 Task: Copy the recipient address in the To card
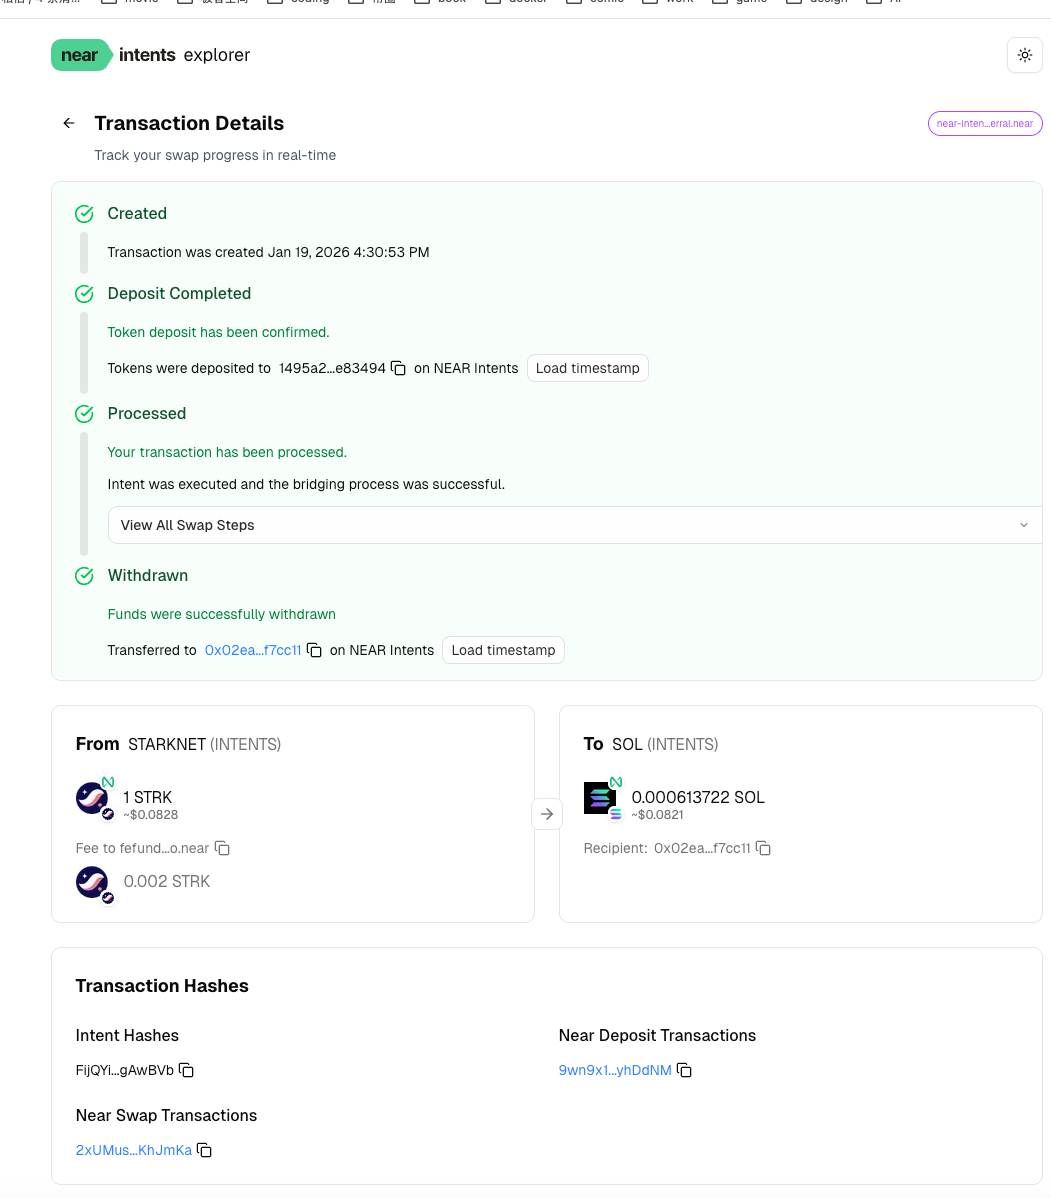(763, 847)
